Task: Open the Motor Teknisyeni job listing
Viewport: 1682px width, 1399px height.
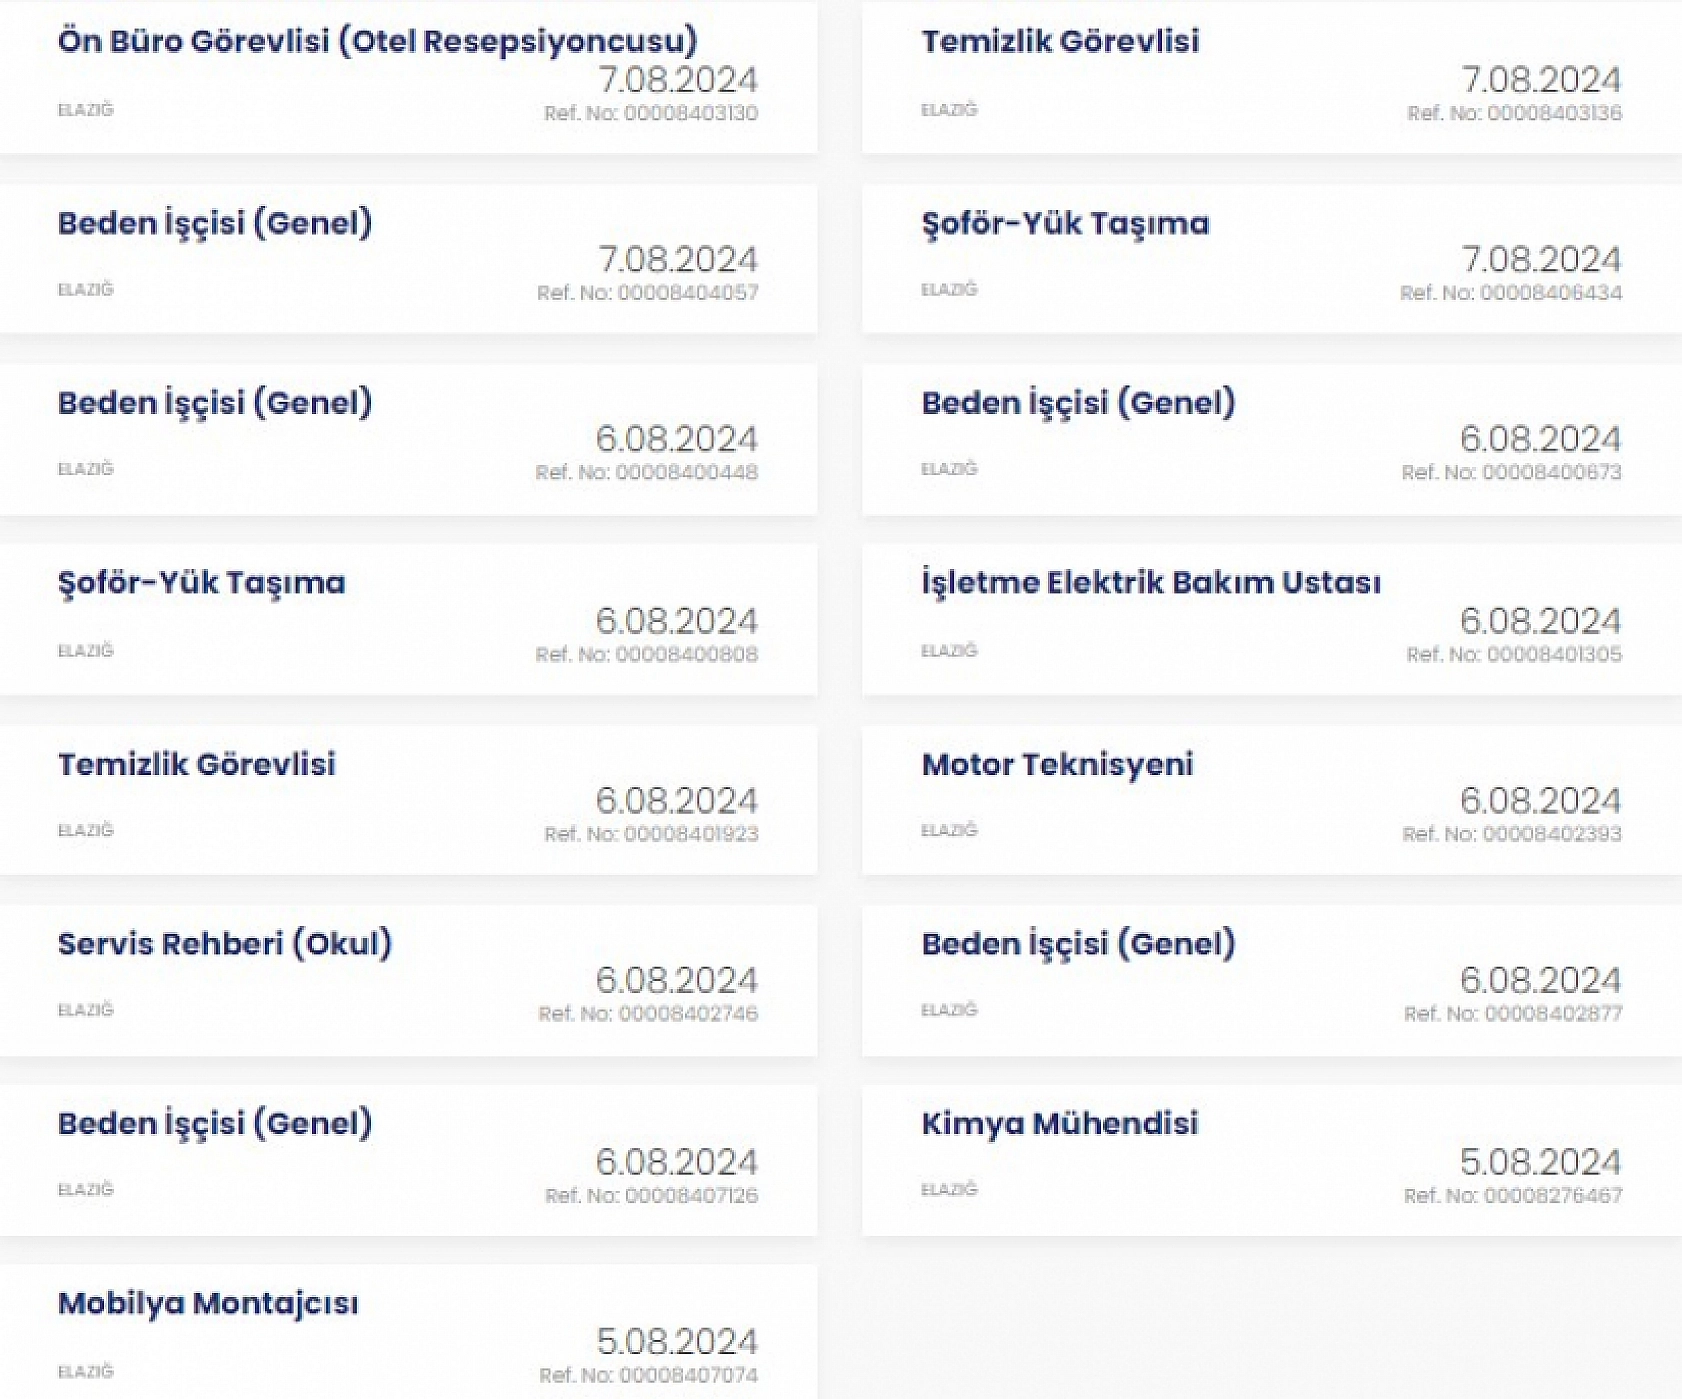Action: click(1057, 765)
